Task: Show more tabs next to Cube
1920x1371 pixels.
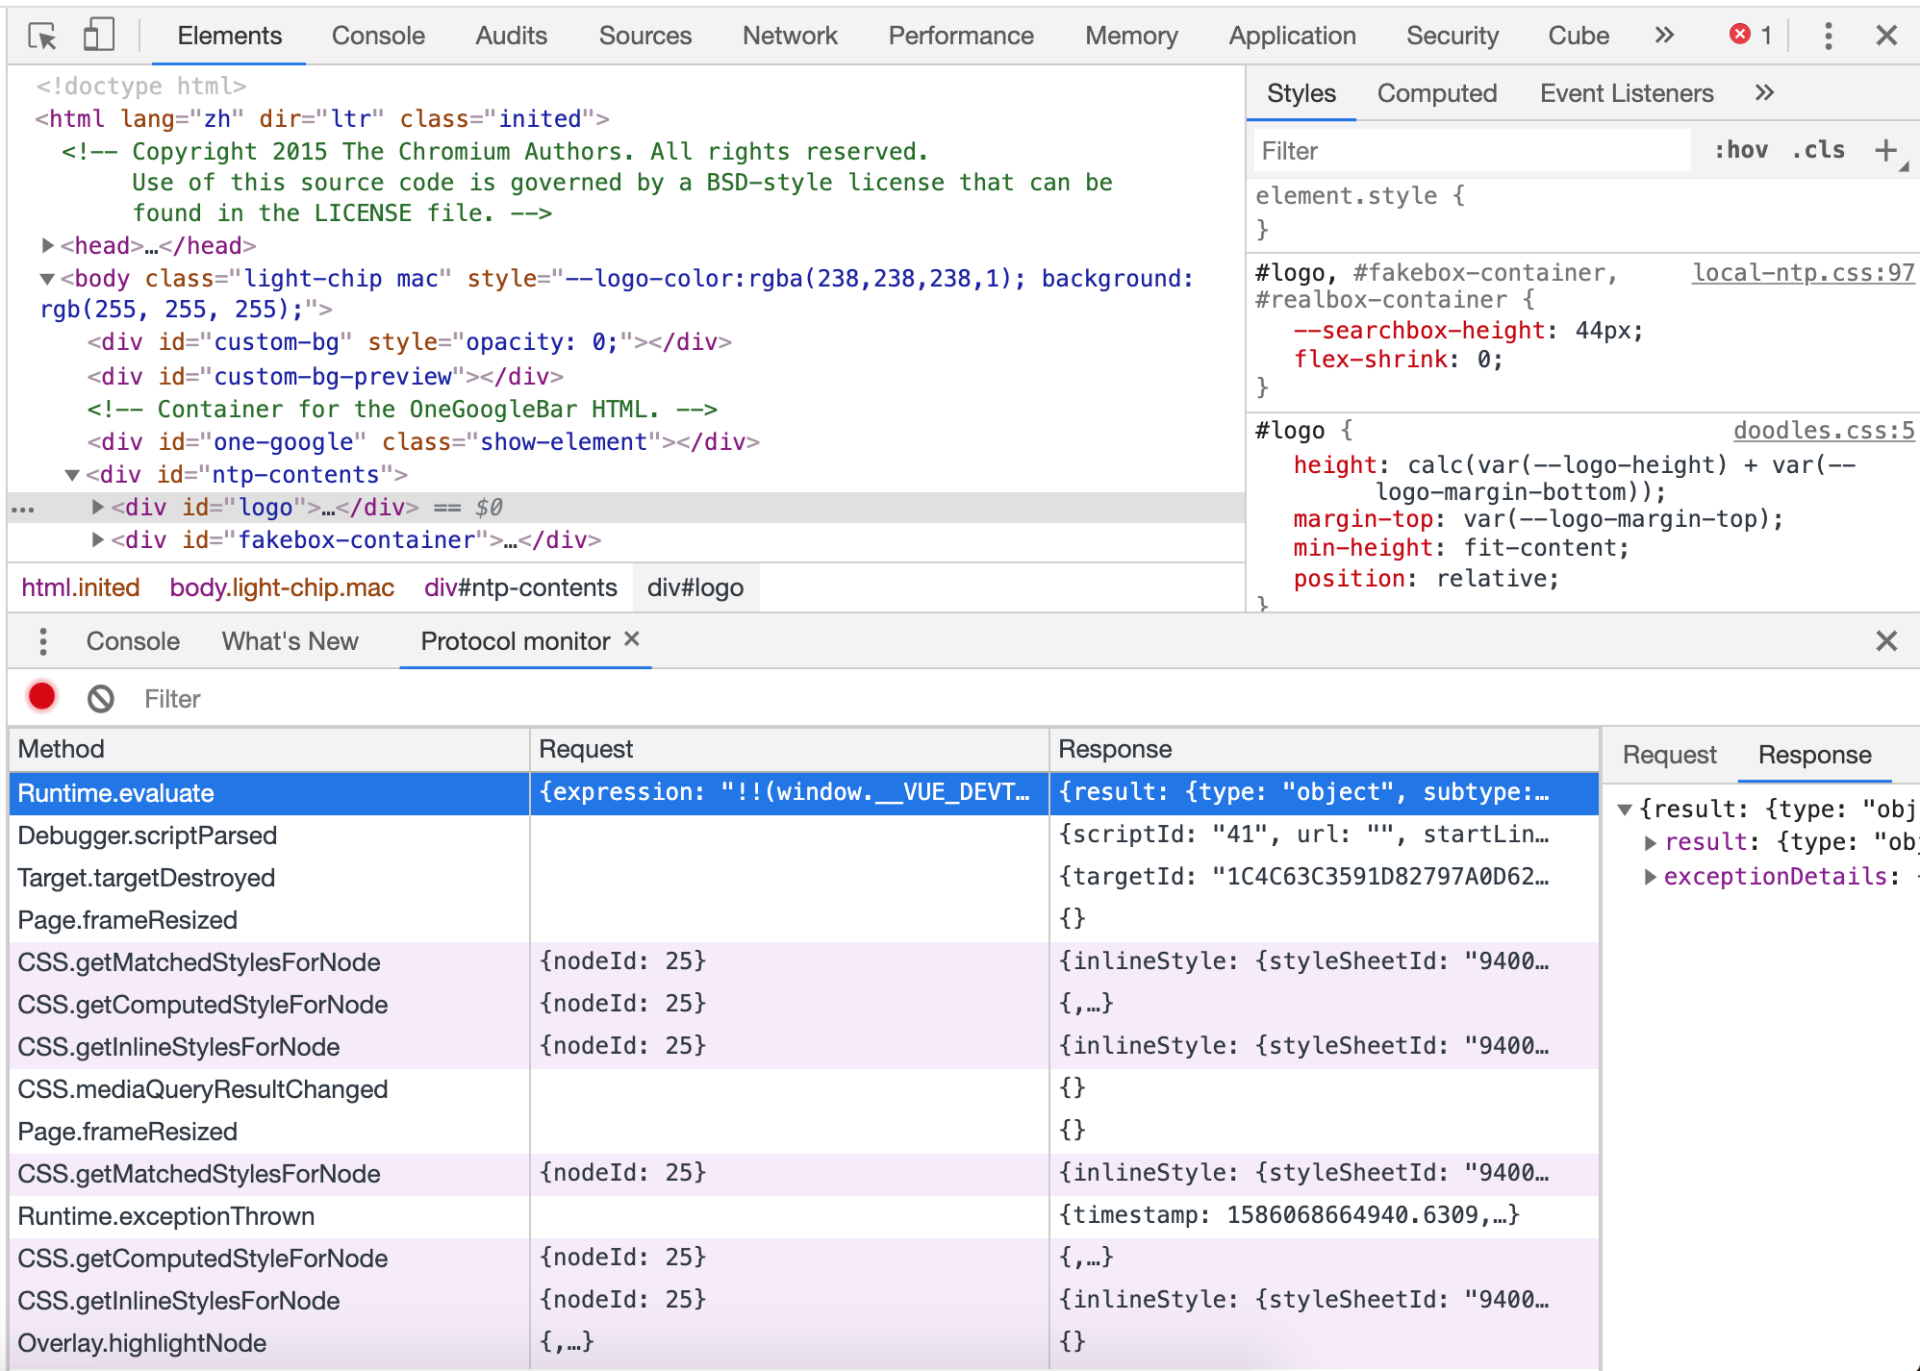Action: [1664, 36]
